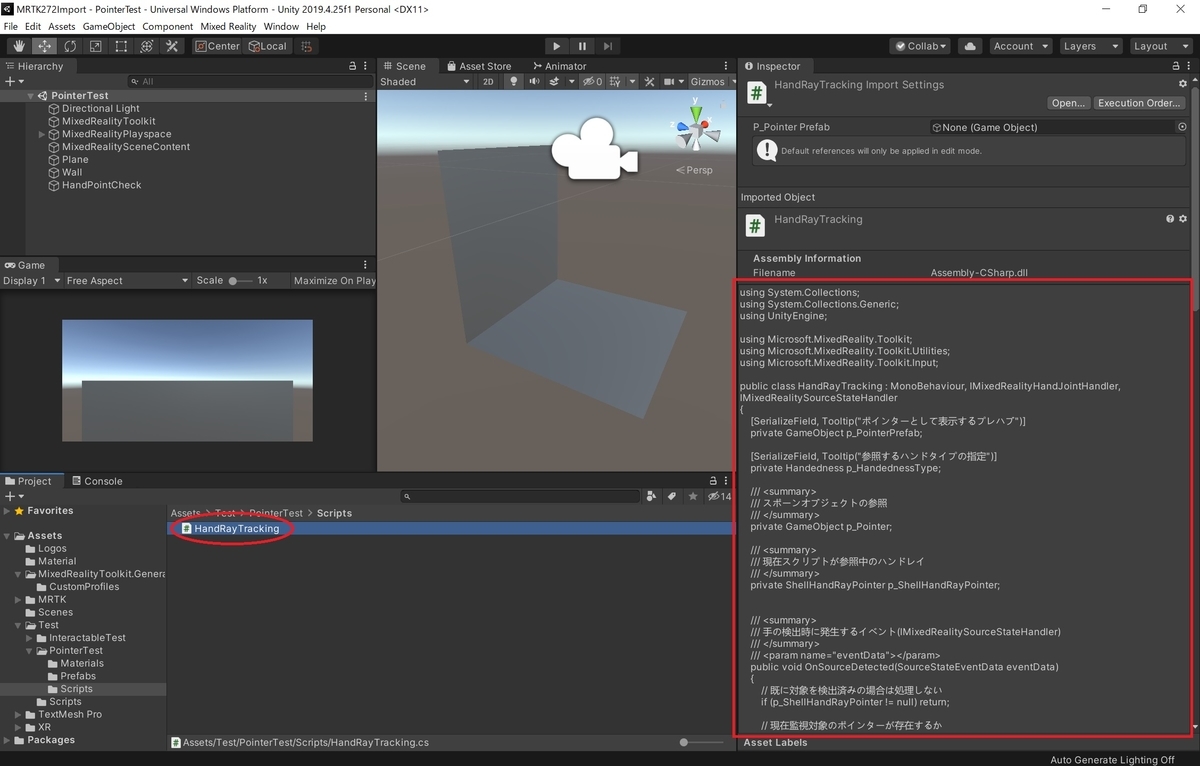1200x766 pixels.
Task: Open Project create (+) menu
Action: 12,496
